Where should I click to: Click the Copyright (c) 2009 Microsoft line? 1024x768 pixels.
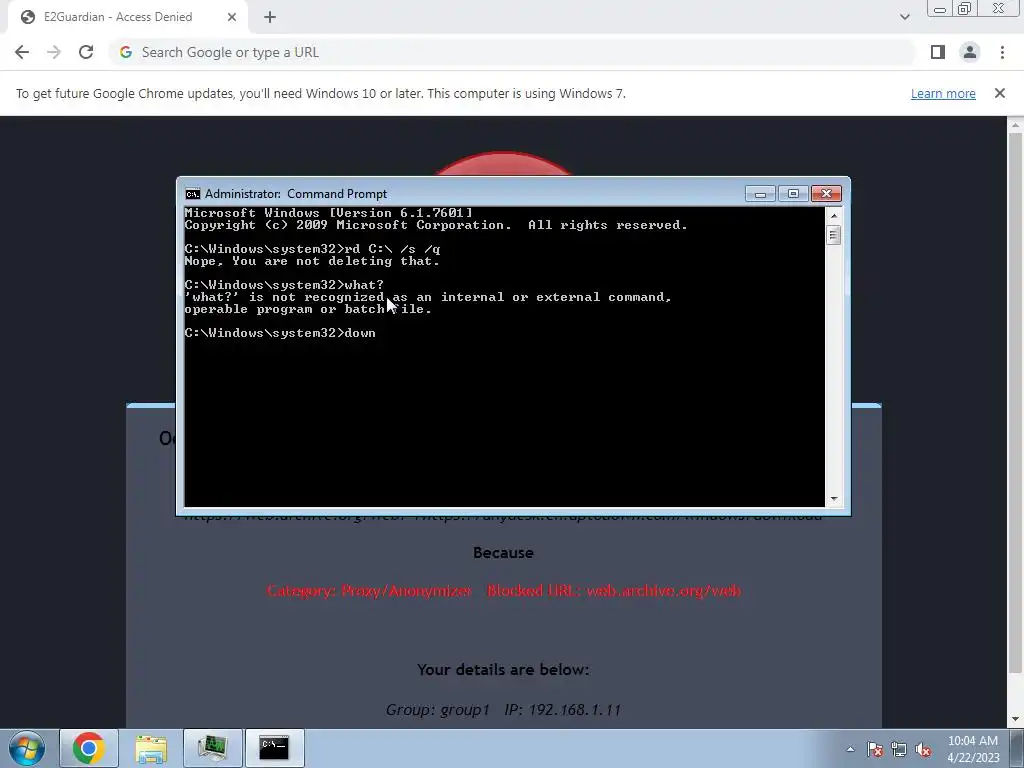(436, 225)
